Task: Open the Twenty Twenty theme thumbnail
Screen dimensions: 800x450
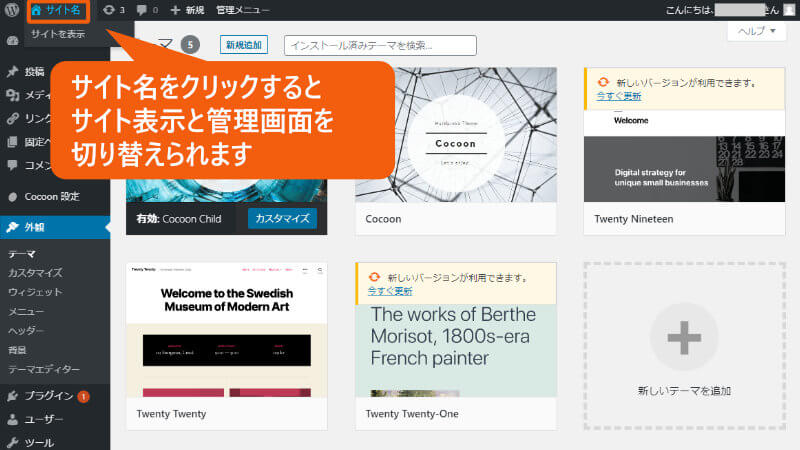Action: pos(227,330)
